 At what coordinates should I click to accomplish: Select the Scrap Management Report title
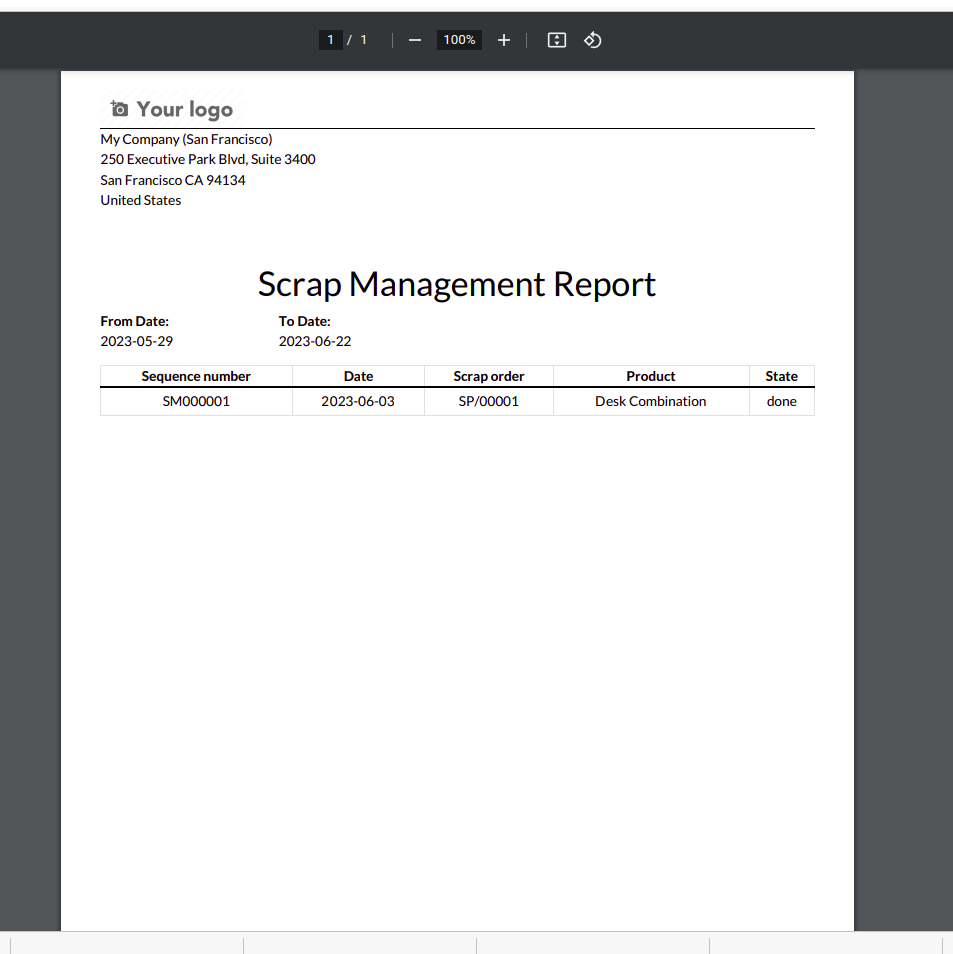point(456,285)
